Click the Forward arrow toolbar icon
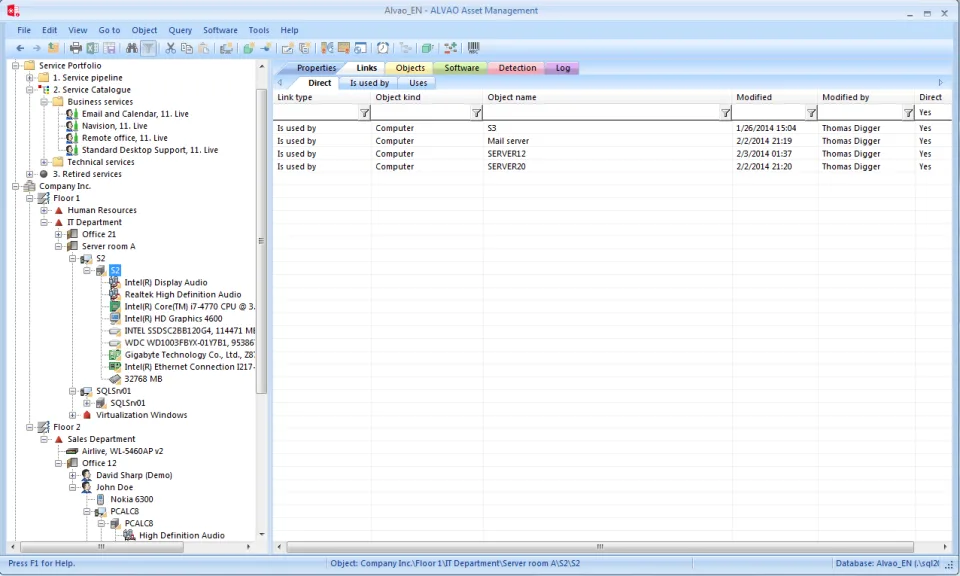960x576 pixels. click(x=36, y=48)
